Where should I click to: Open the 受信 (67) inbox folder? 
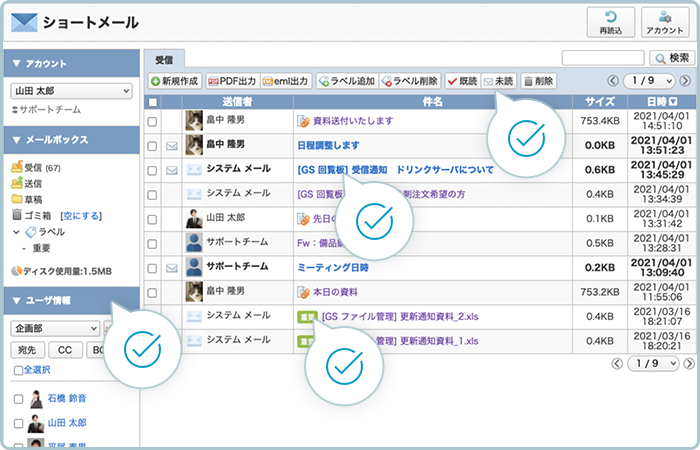36,168
